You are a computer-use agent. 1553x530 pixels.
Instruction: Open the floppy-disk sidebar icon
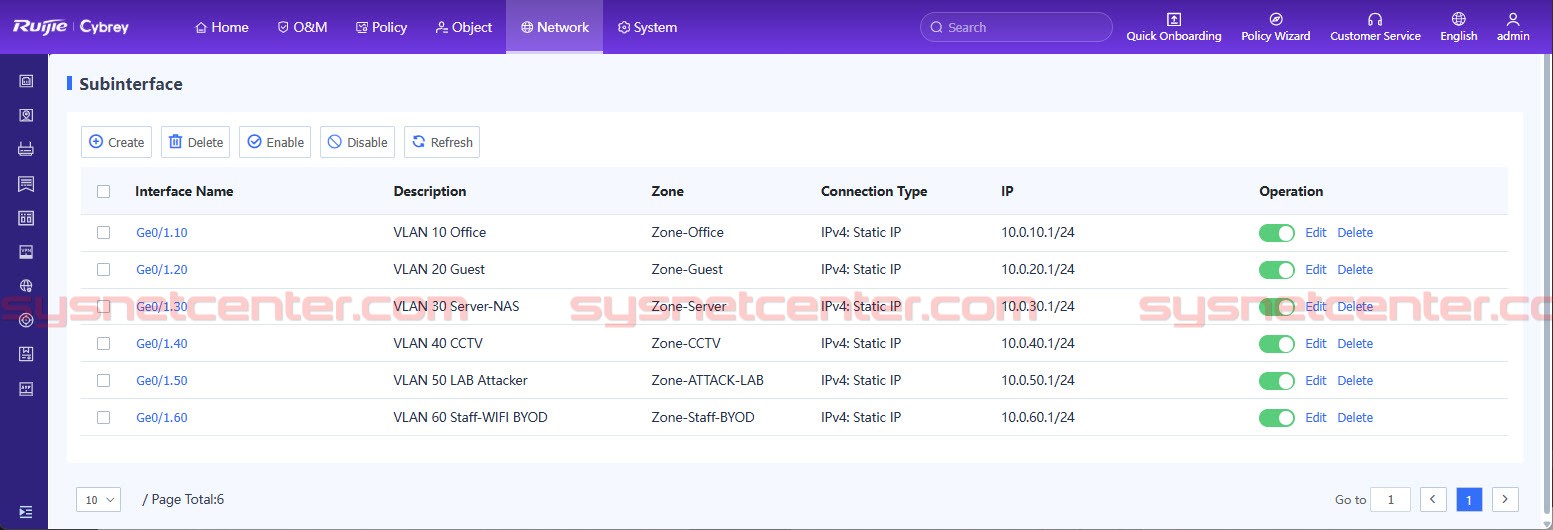pyautogui.click(x=26, y=354)
